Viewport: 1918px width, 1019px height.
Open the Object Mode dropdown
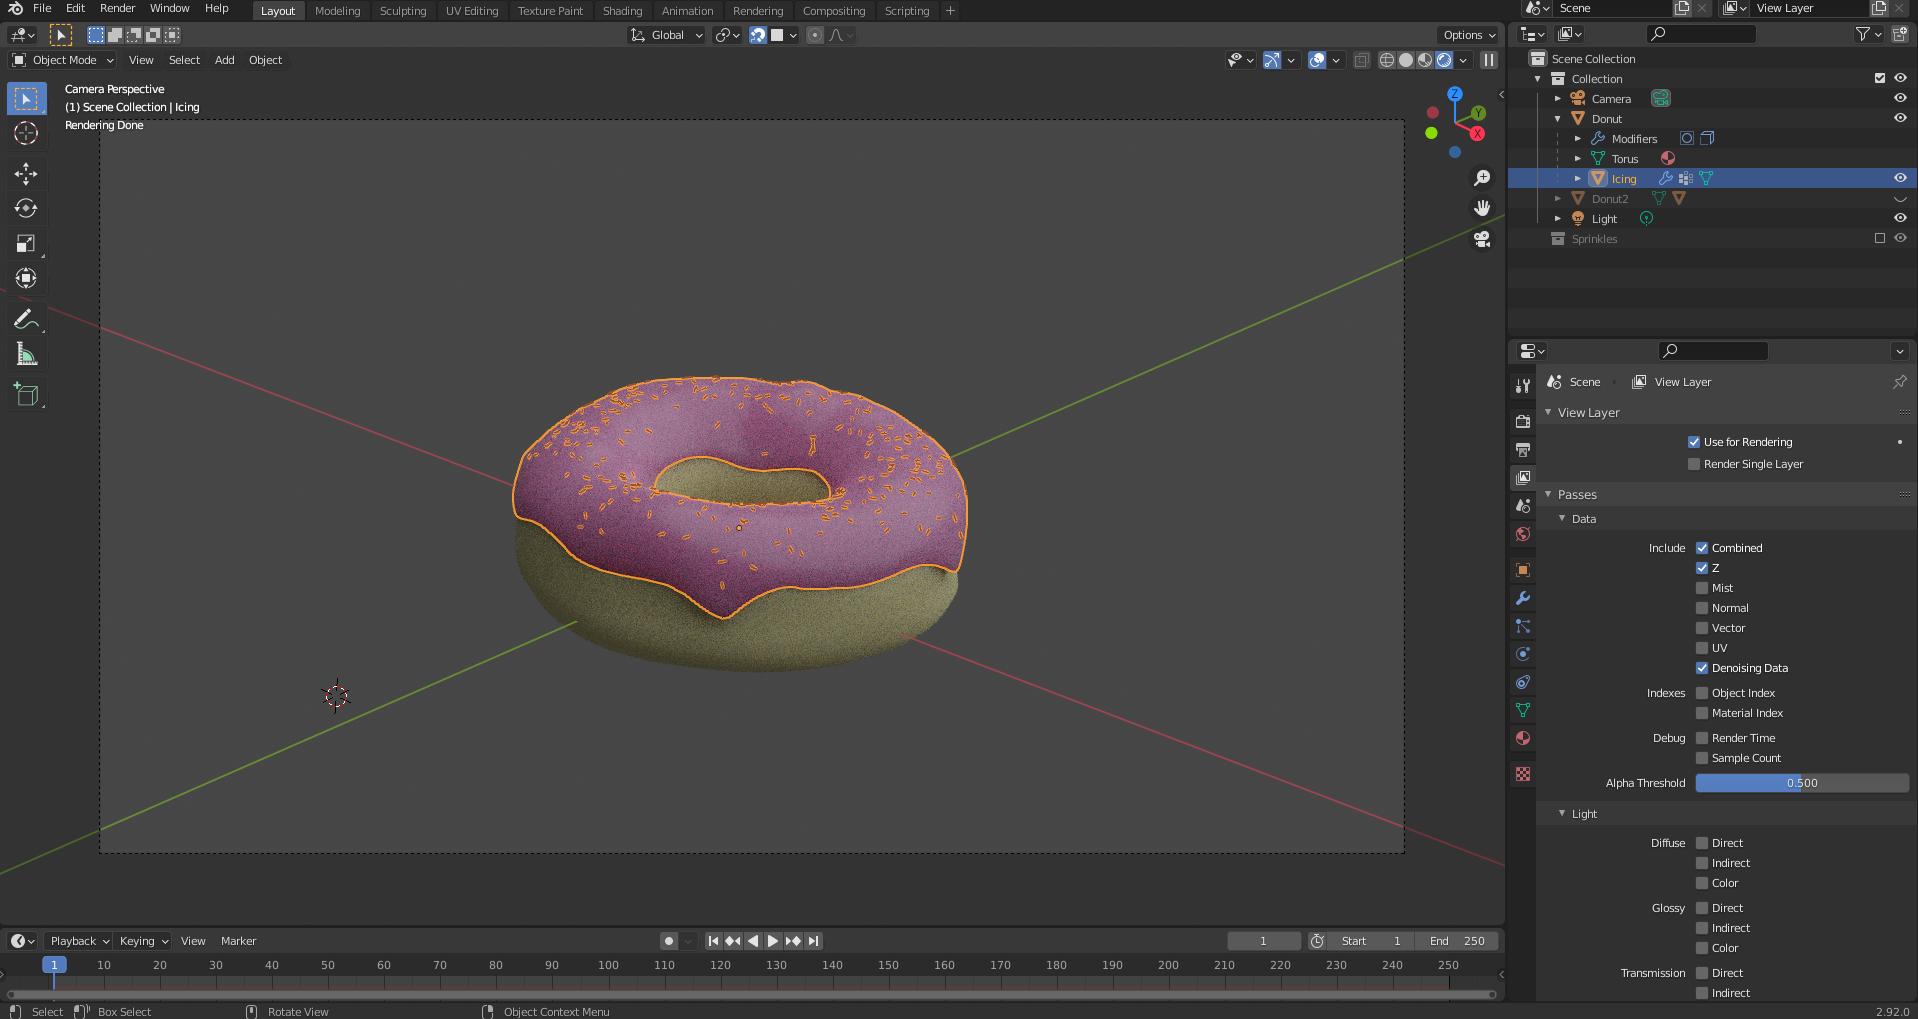coord(63,60)
